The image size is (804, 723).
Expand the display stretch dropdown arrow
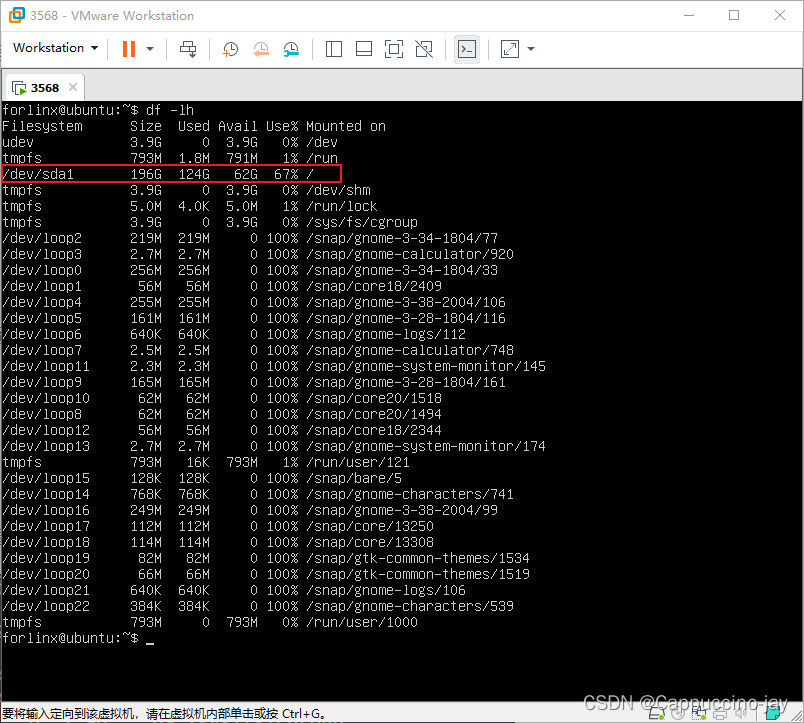tap(531, 49)
